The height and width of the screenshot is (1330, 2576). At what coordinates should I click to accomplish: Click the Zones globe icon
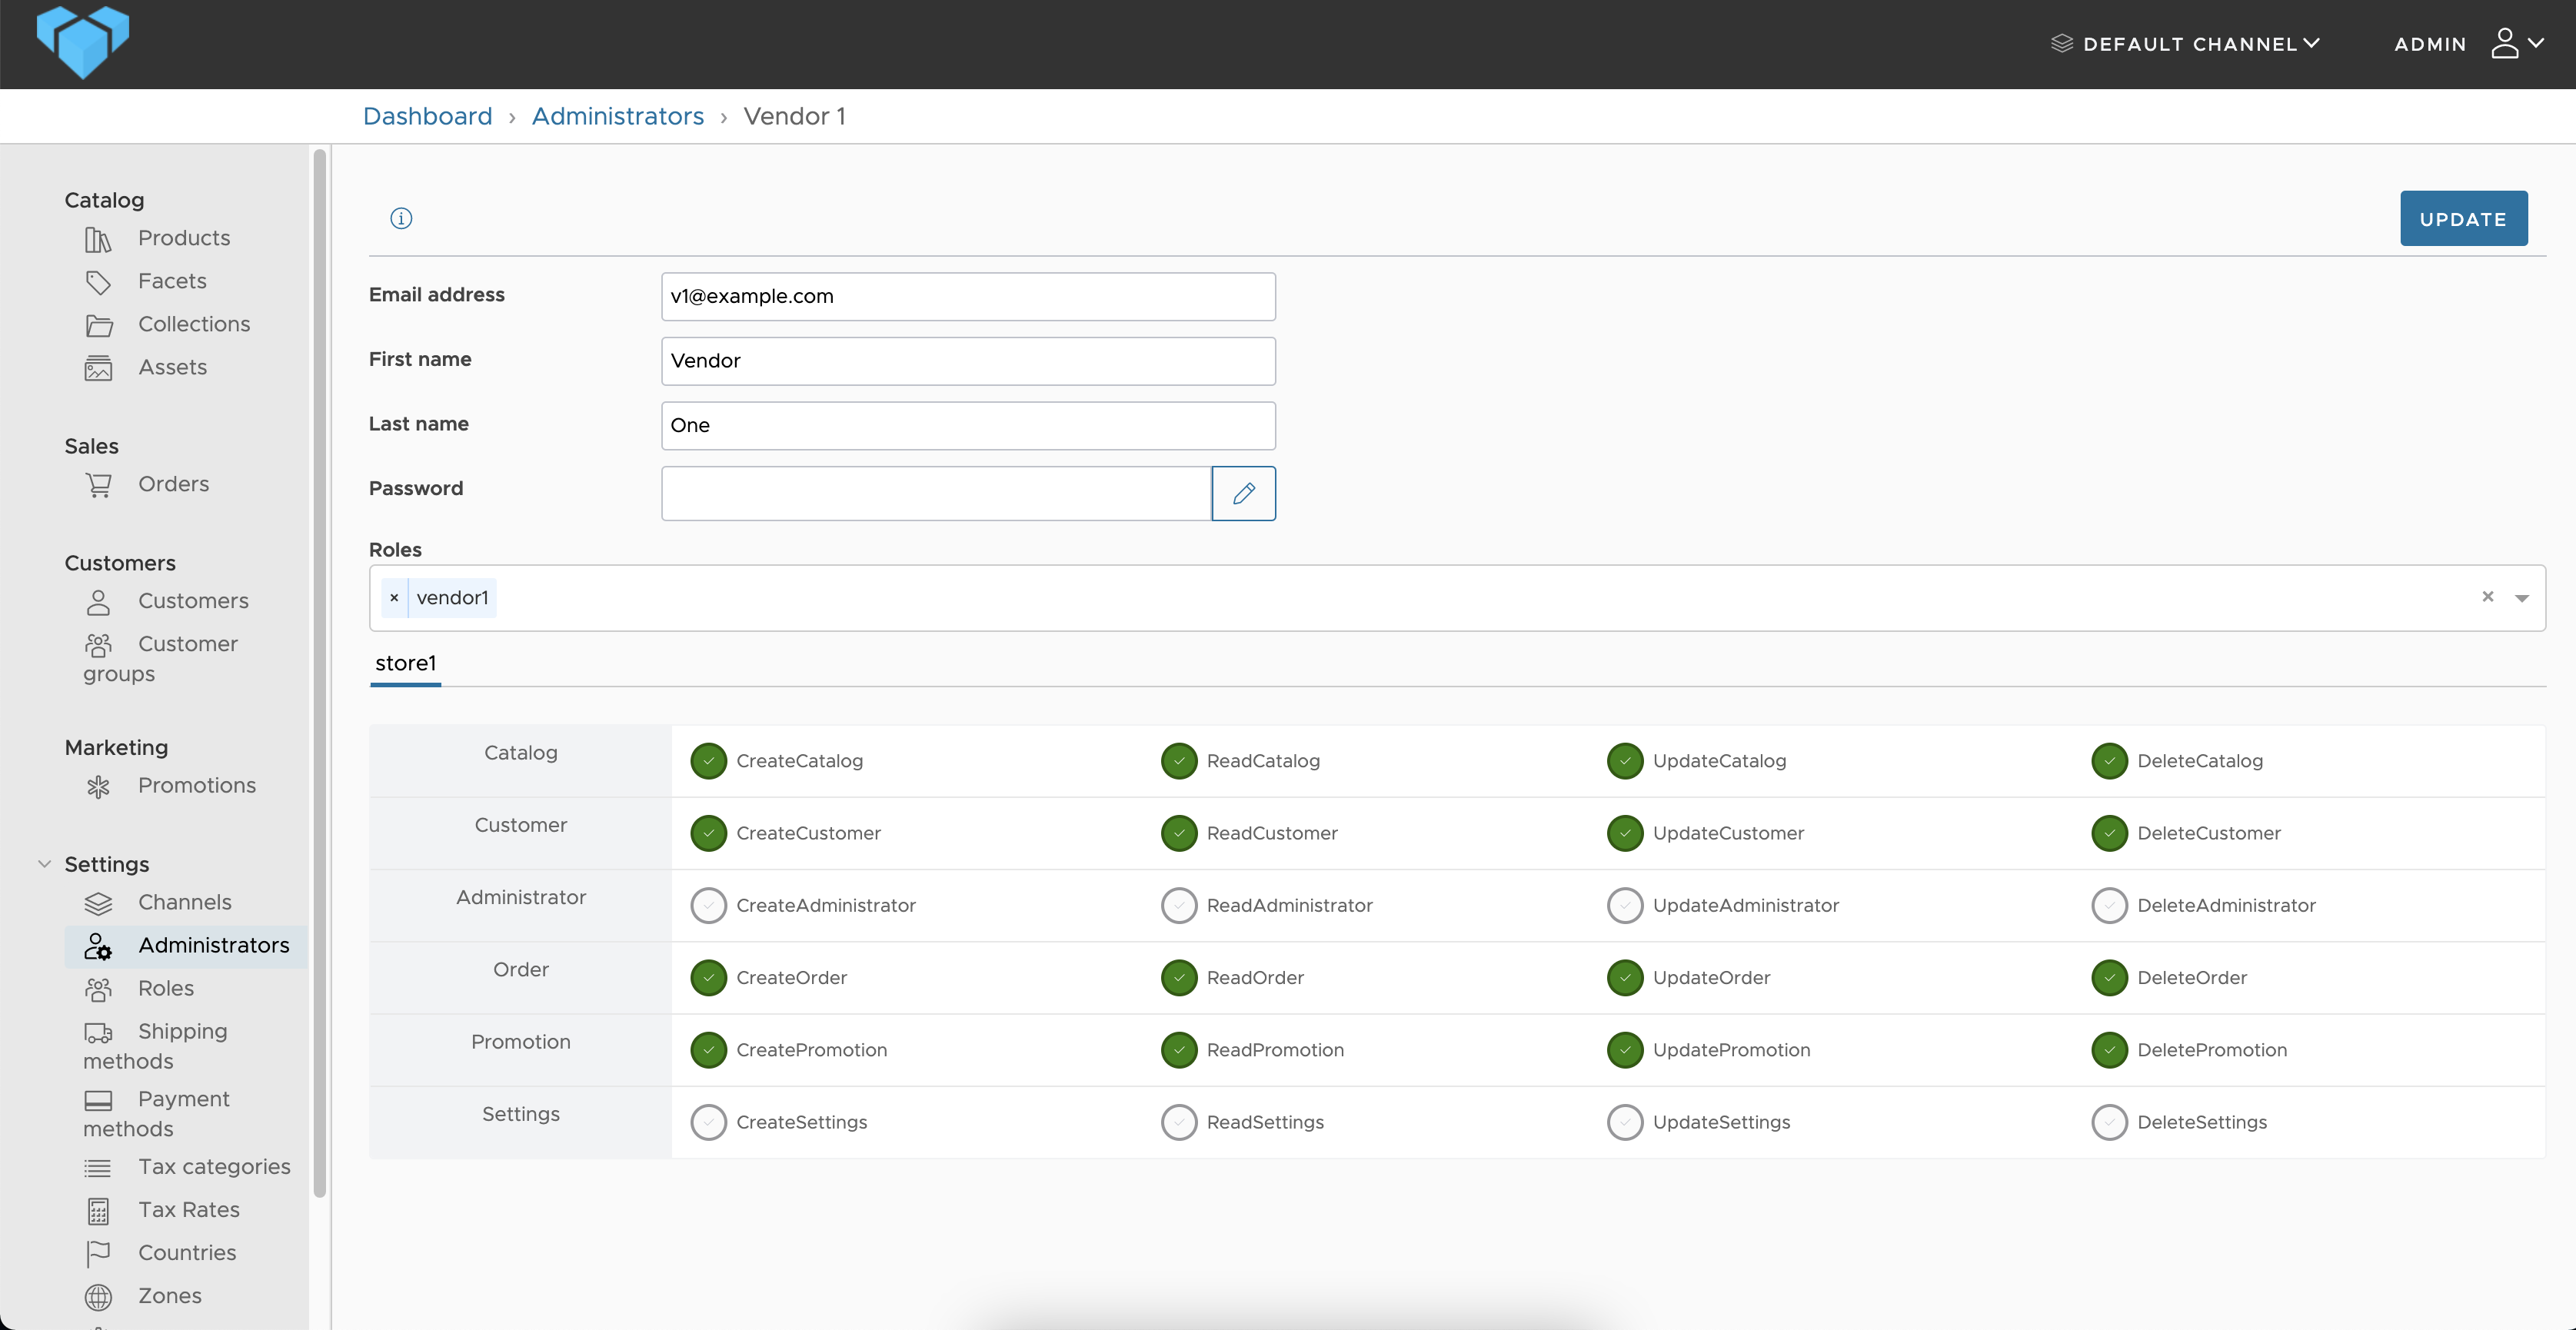click(98, 1297)
